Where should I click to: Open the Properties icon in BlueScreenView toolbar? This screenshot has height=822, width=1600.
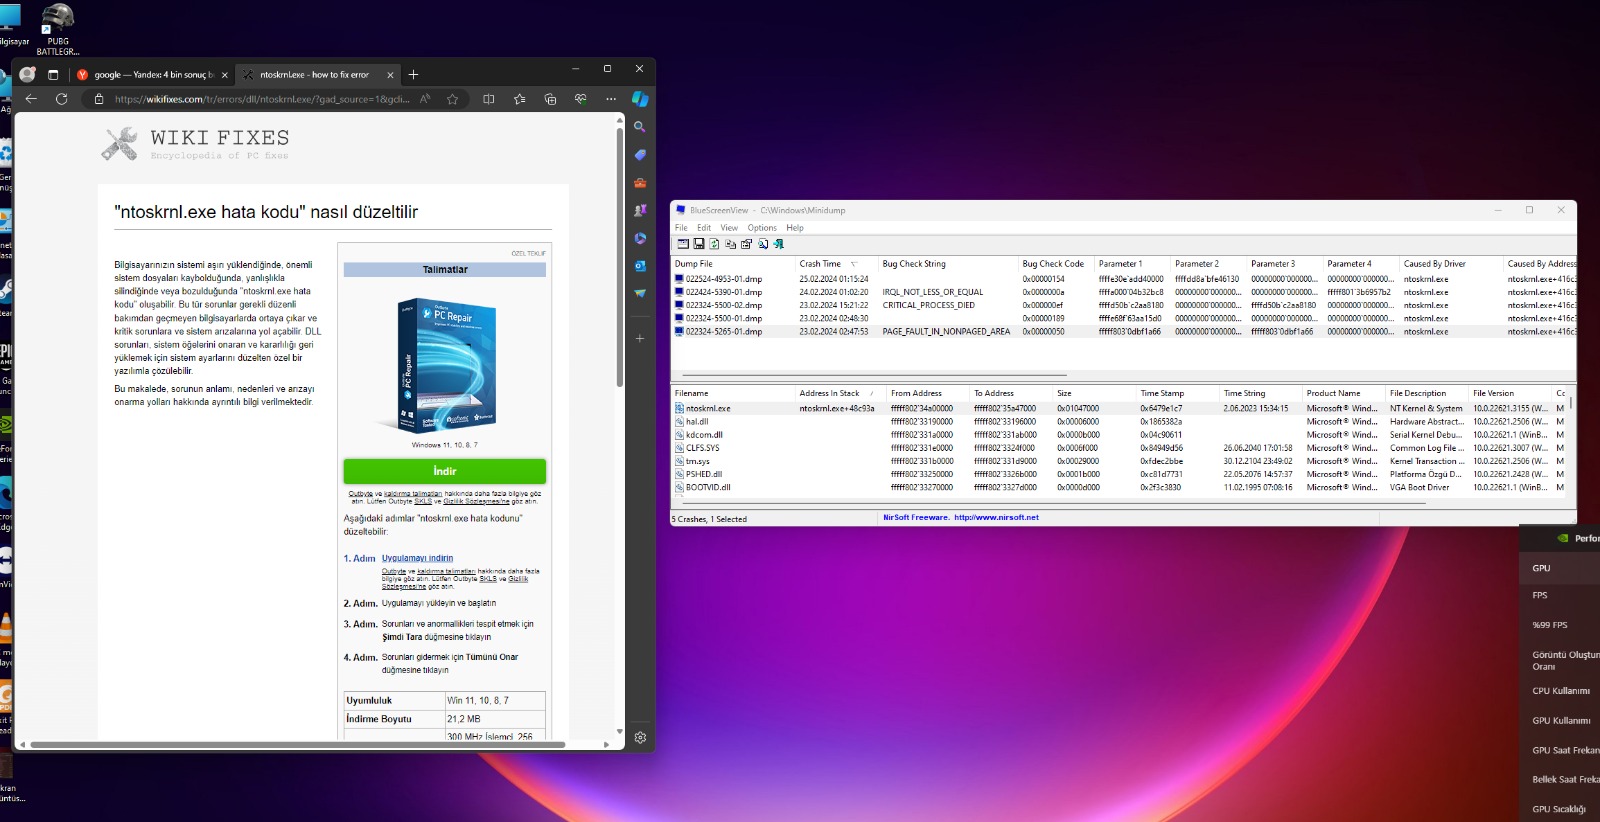click(746, 244)
